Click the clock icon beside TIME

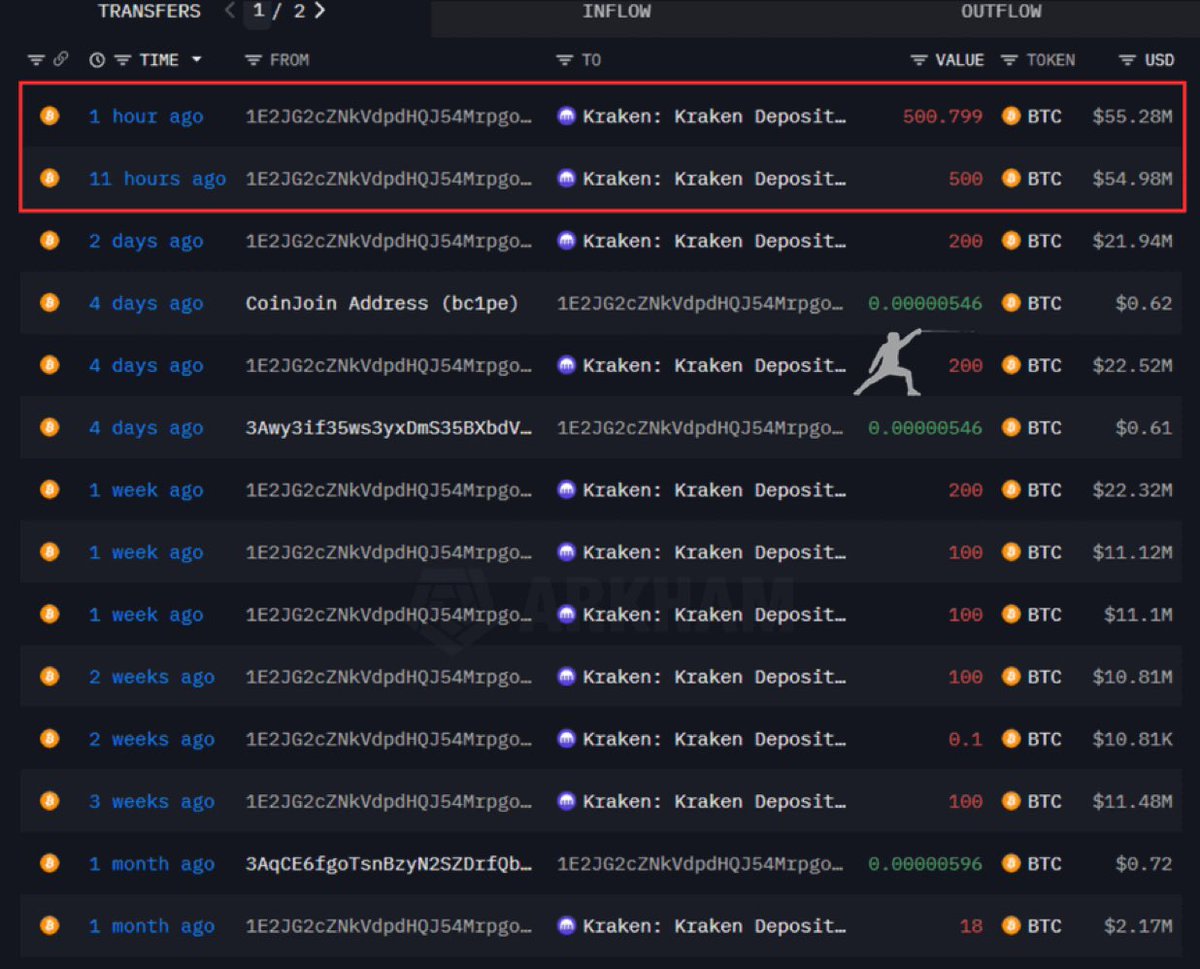[x=97, y=60]
